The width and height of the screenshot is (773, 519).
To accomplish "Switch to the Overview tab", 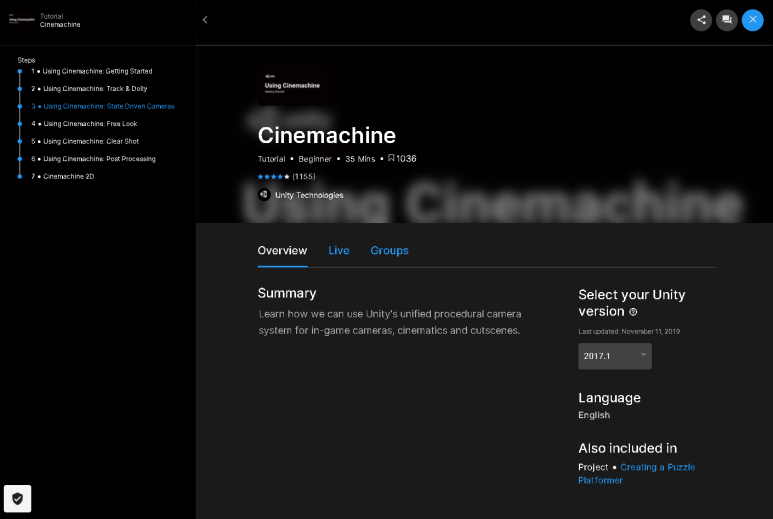I will pos(282,250).
